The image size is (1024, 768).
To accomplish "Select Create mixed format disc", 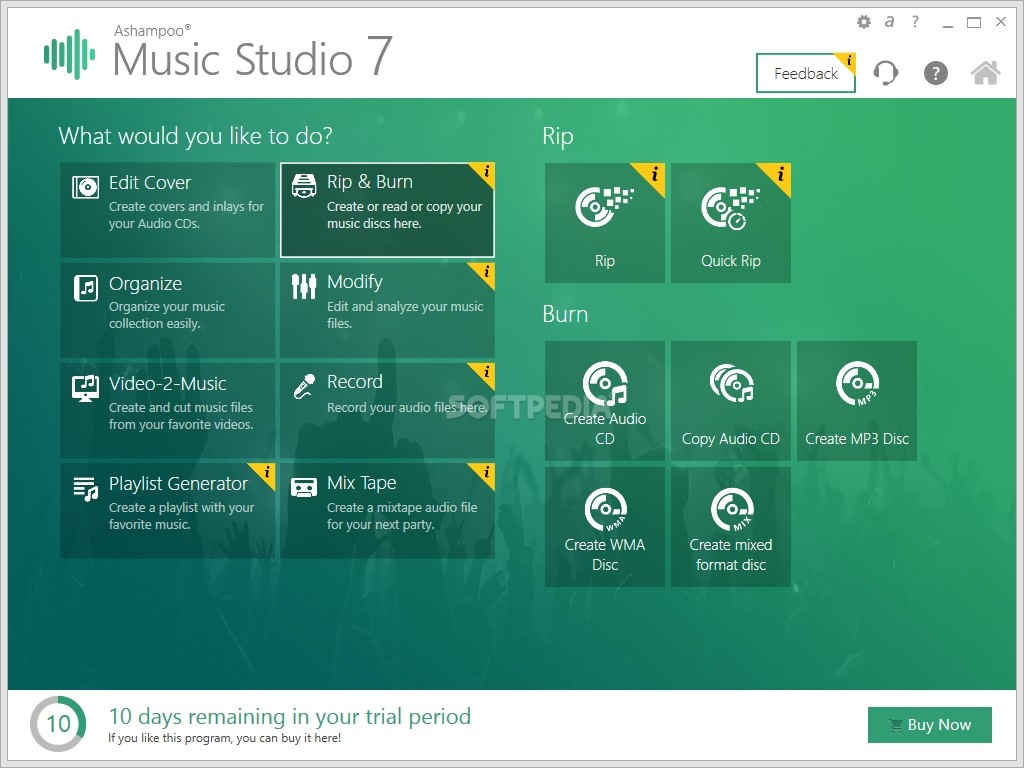I will coord(731,526).
